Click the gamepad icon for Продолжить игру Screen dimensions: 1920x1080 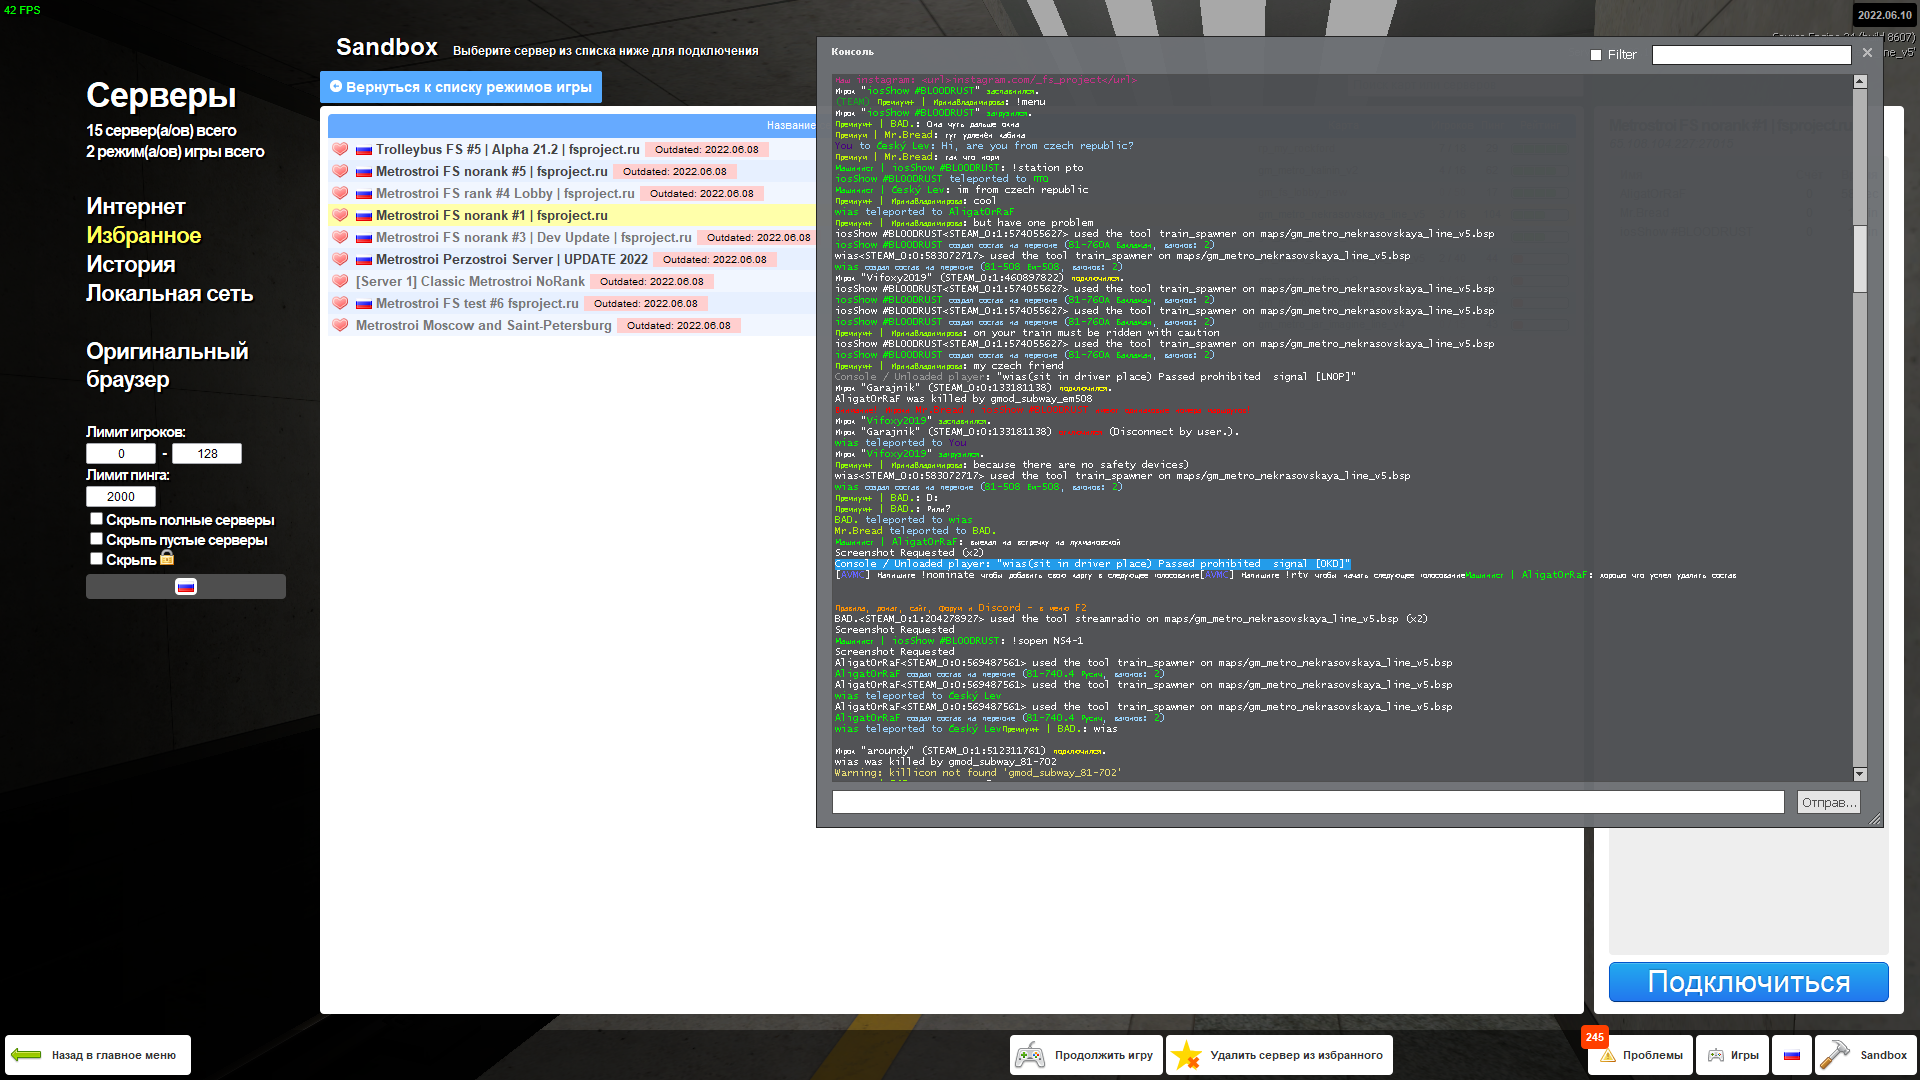pos(1030,1055)
